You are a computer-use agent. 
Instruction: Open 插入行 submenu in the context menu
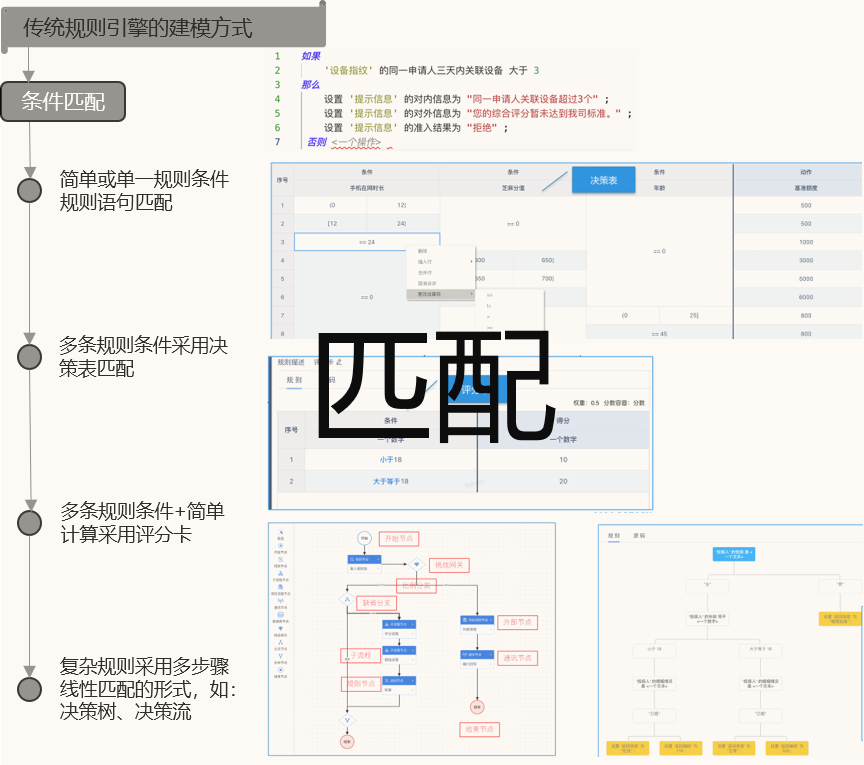click(x=440, y=262)
